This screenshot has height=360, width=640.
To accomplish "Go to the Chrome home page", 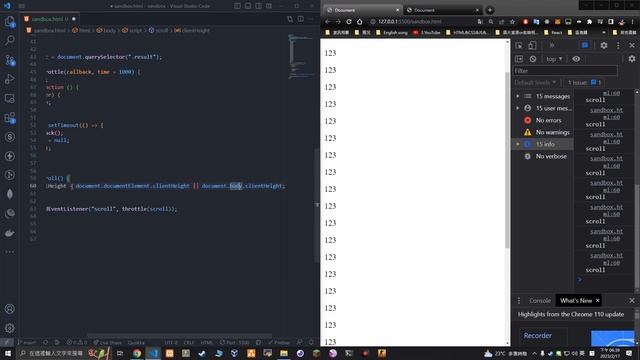I will 360,22.
